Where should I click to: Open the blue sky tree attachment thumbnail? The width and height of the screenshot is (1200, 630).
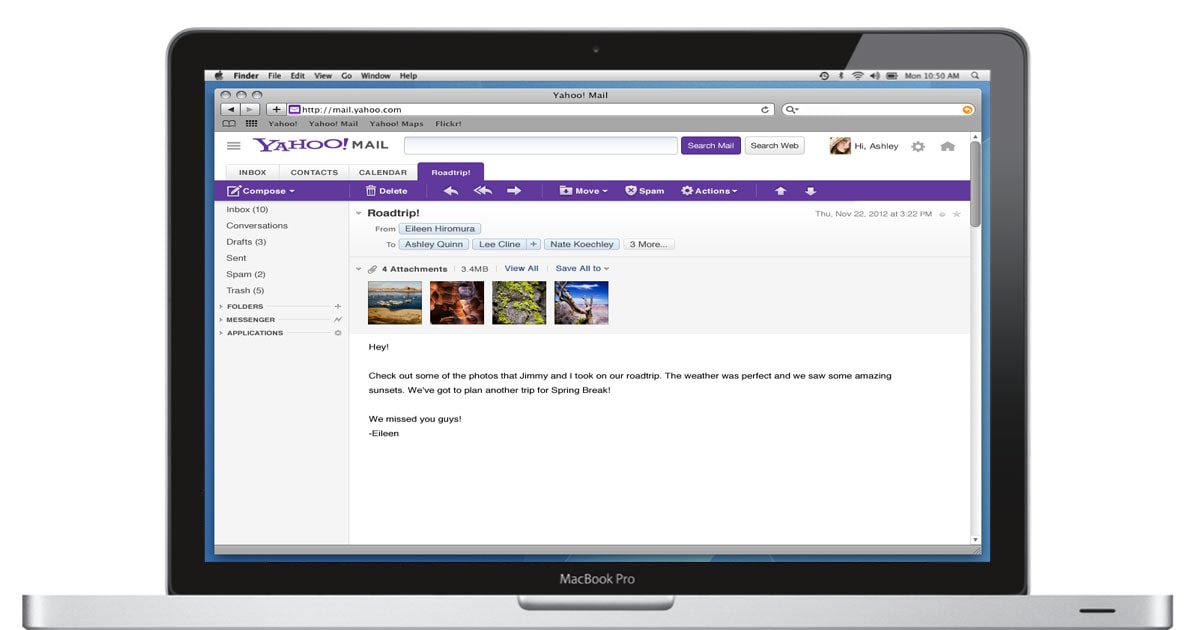[x=581, y=303]
